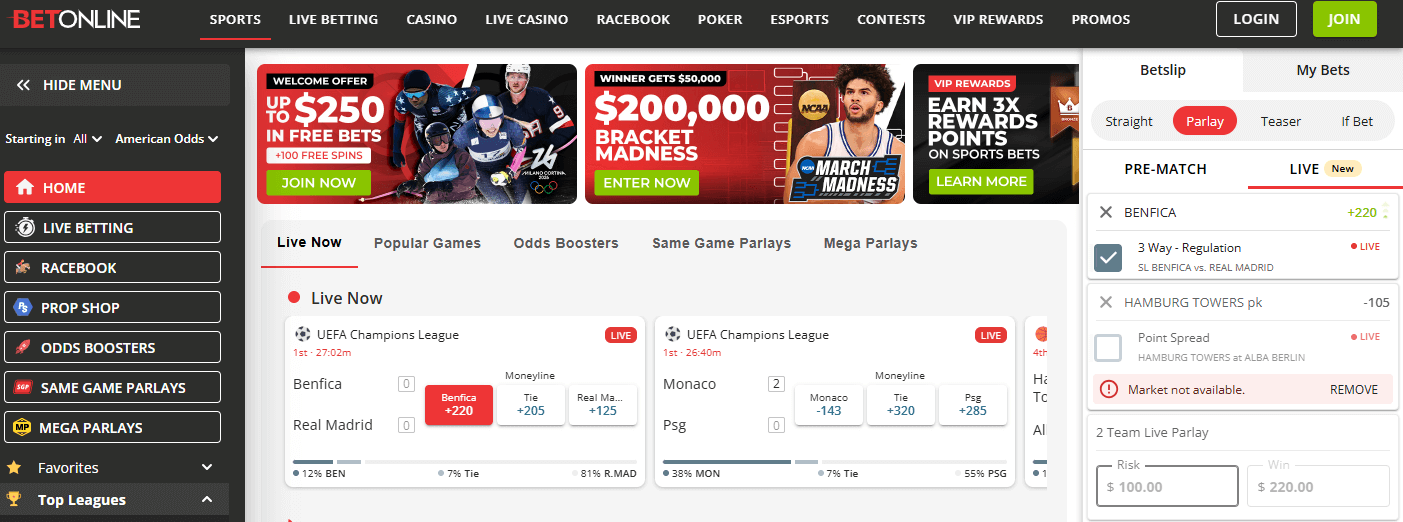Click the Racebook horse icon
Screen dimensions: 1403x522
click(x=23, y=268)
